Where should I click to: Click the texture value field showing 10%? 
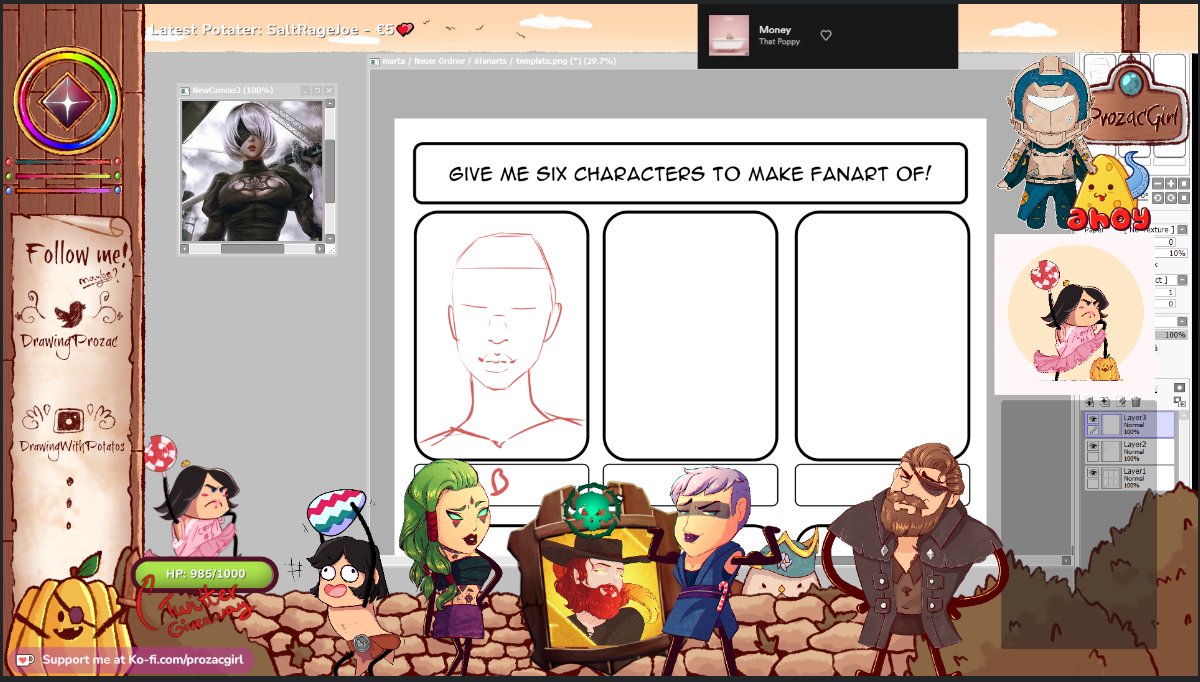pyautogui.click(x=1170, y=253)
